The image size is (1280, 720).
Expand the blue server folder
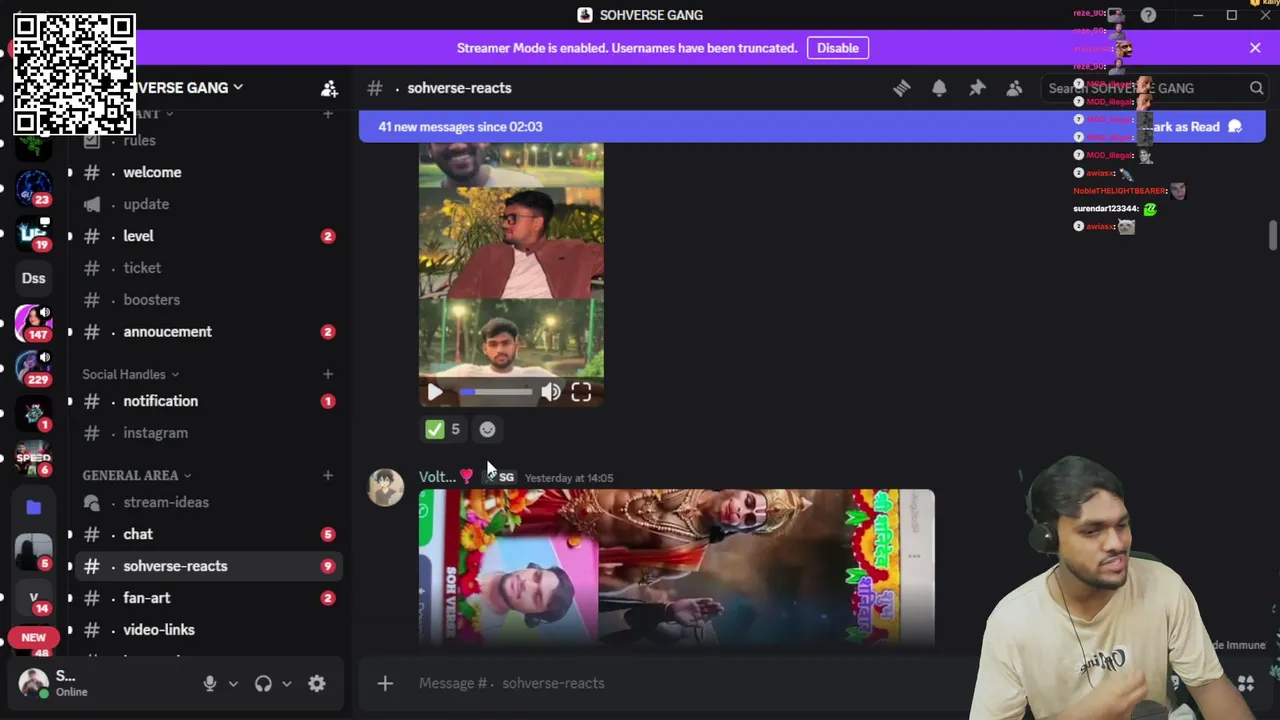[34, 507]
